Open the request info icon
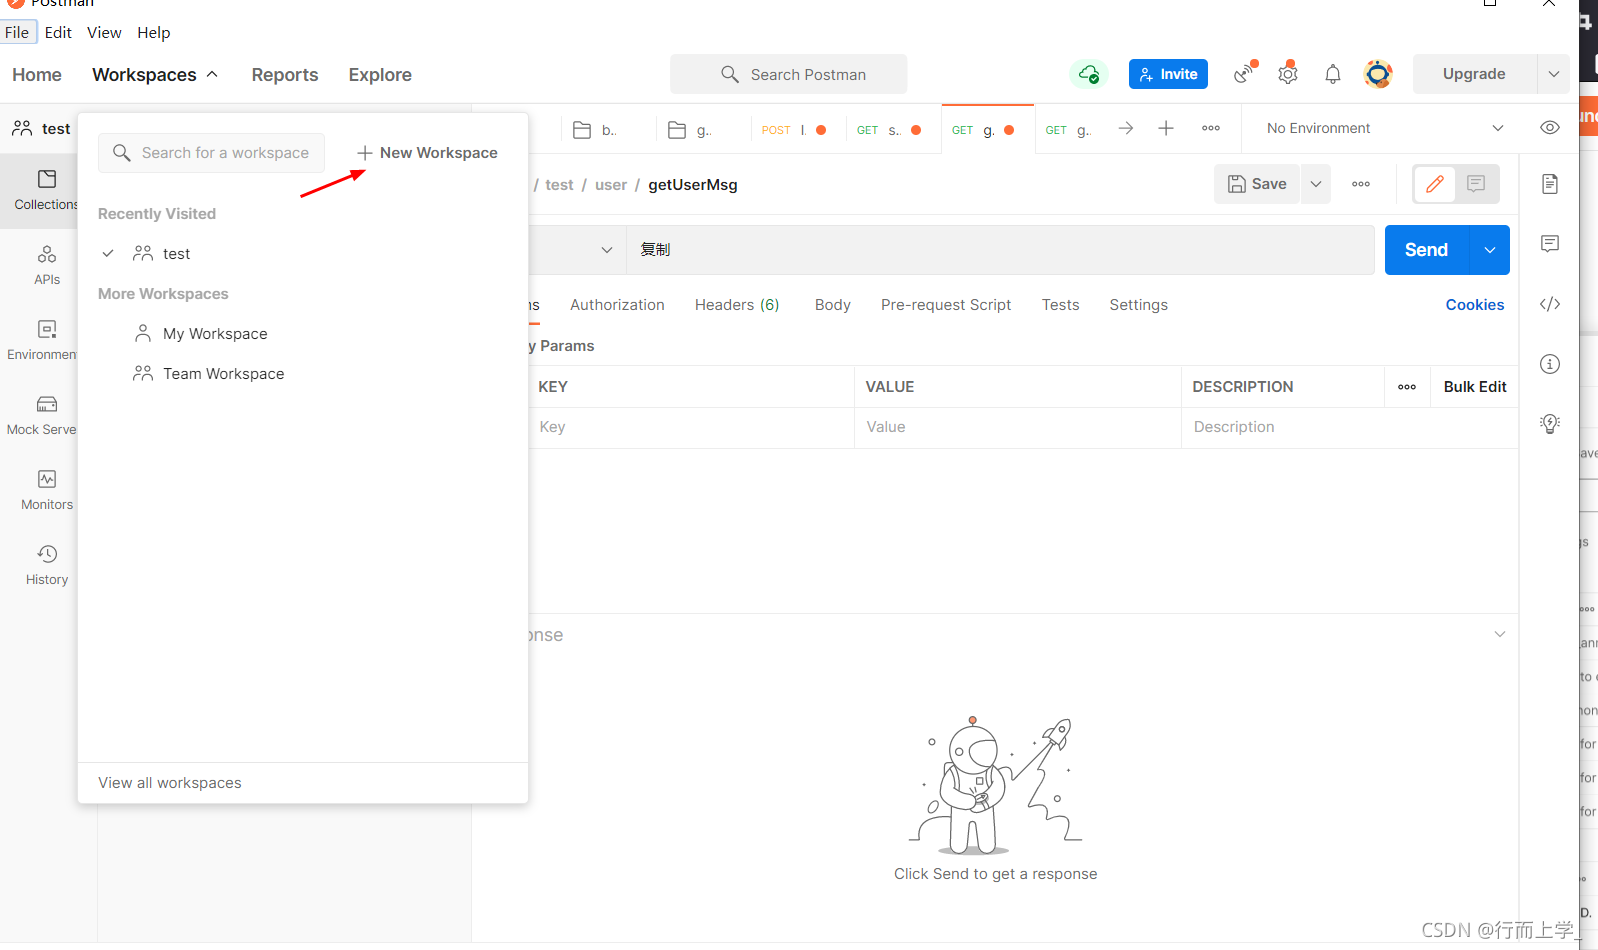This screenshot has width=1598, height=950. tap(1550, 364)
